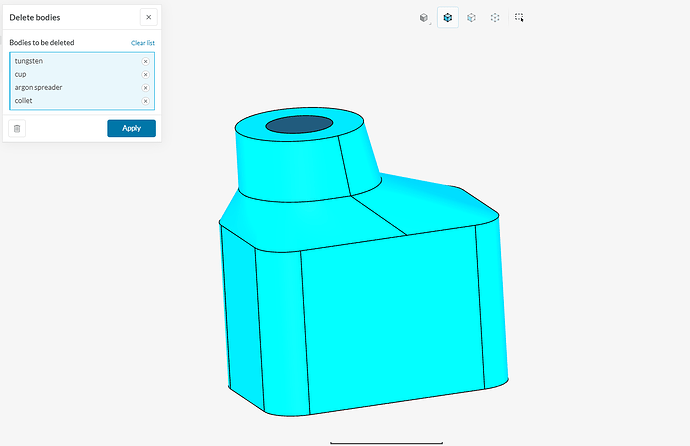The width and height of the screenshot is (690, 446).
Task: Click the trash can delete icon
Action: coord(17,128)
